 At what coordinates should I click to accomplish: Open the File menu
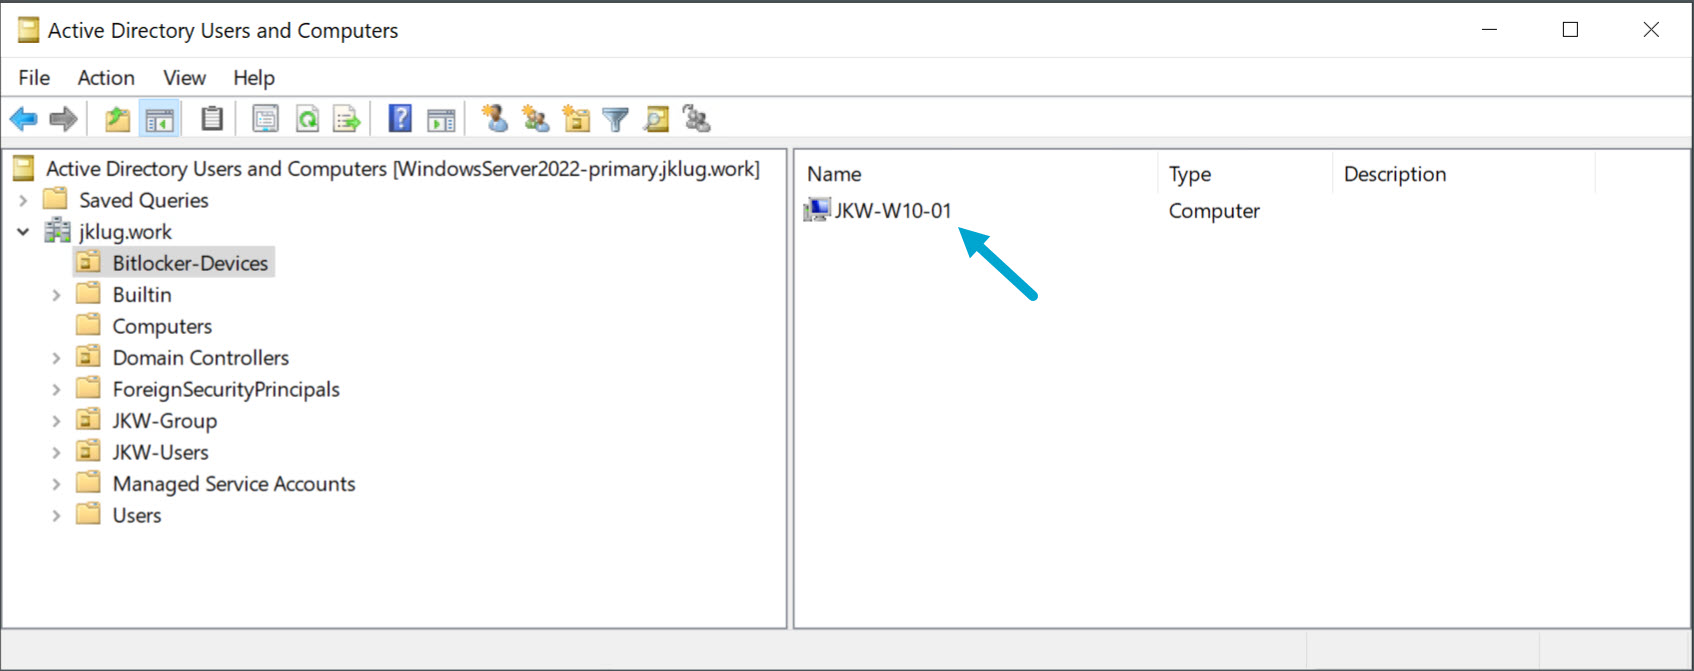point(34,77)
